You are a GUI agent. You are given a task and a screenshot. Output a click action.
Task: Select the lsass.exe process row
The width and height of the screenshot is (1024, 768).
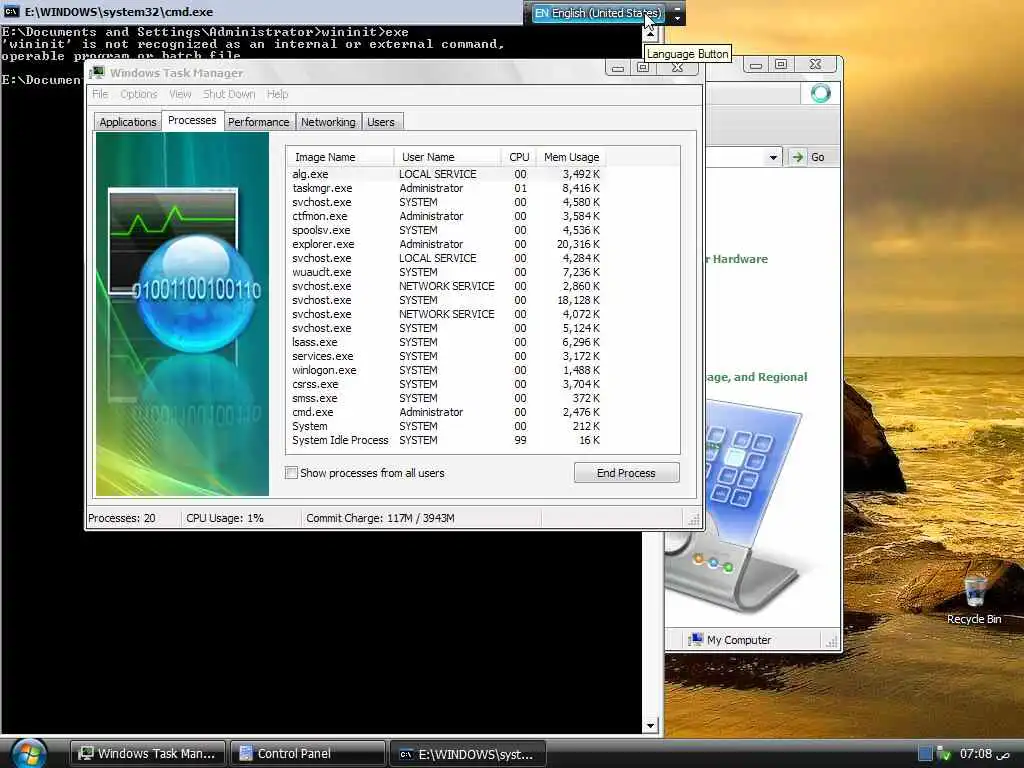click(x=445, y=342)
